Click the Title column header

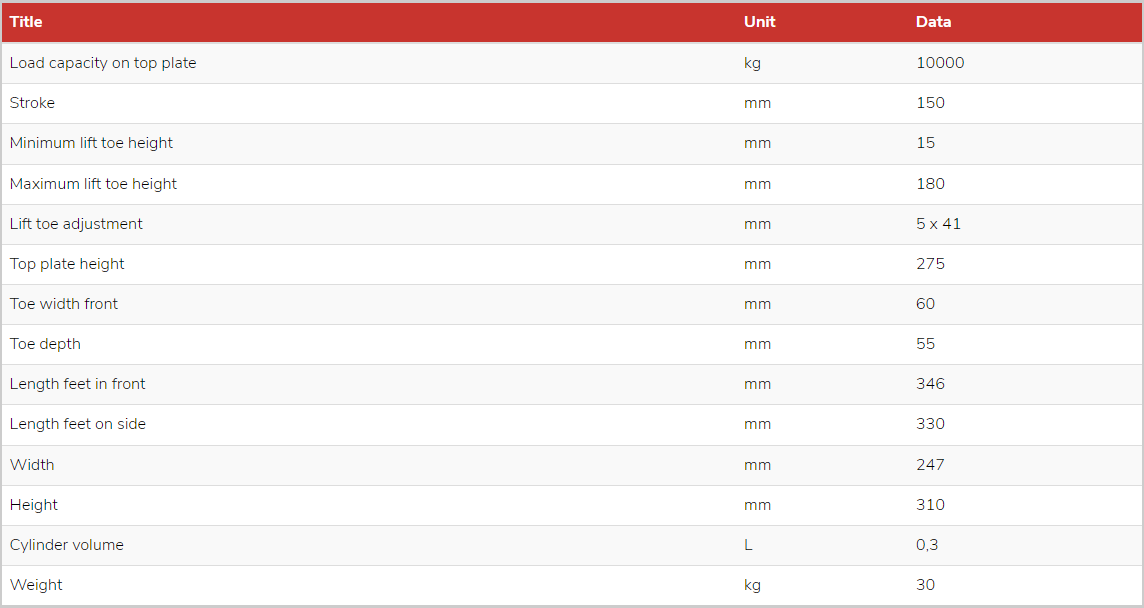tap(26, 22)
